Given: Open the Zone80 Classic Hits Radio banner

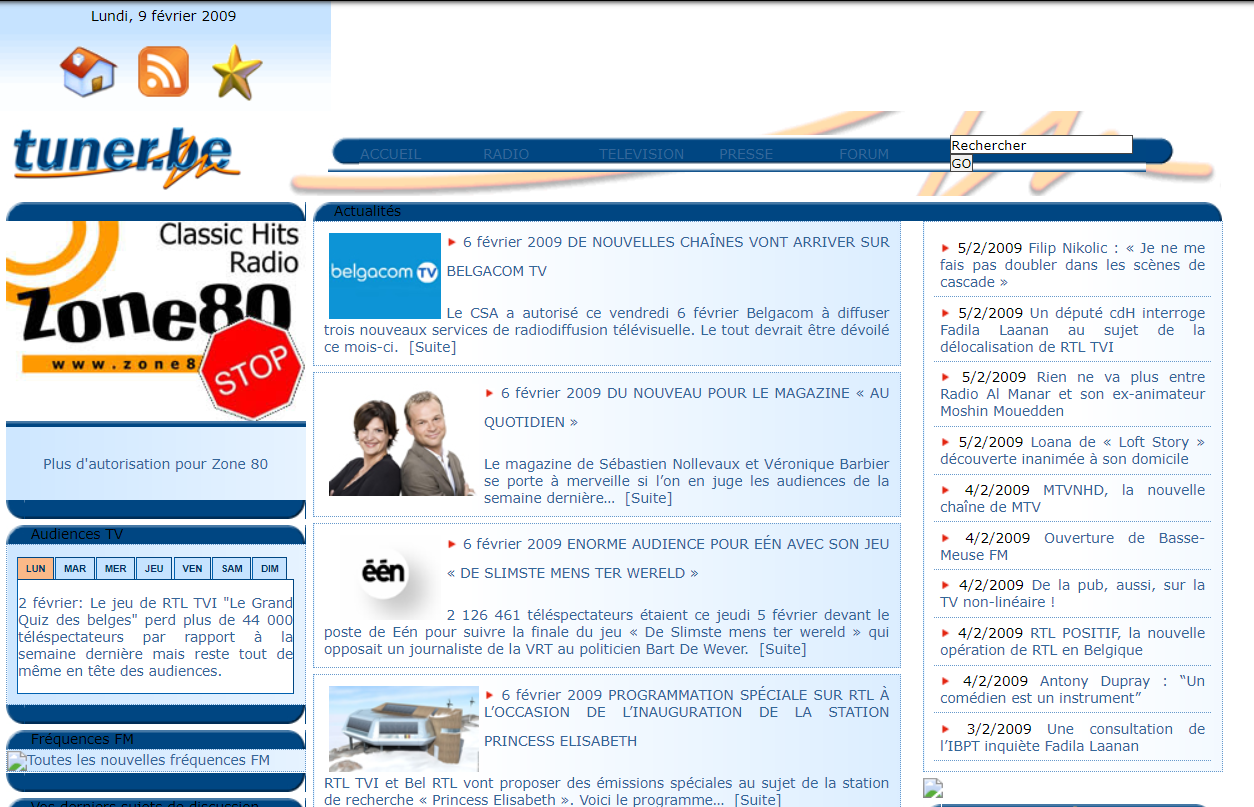Looking at the screenshot, I should pyautogui.click(x=156, y=321).
